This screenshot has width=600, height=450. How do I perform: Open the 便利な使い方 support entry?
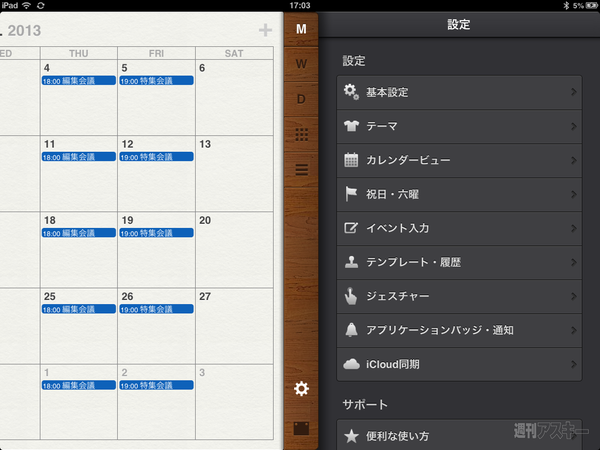tap(459, 435)
